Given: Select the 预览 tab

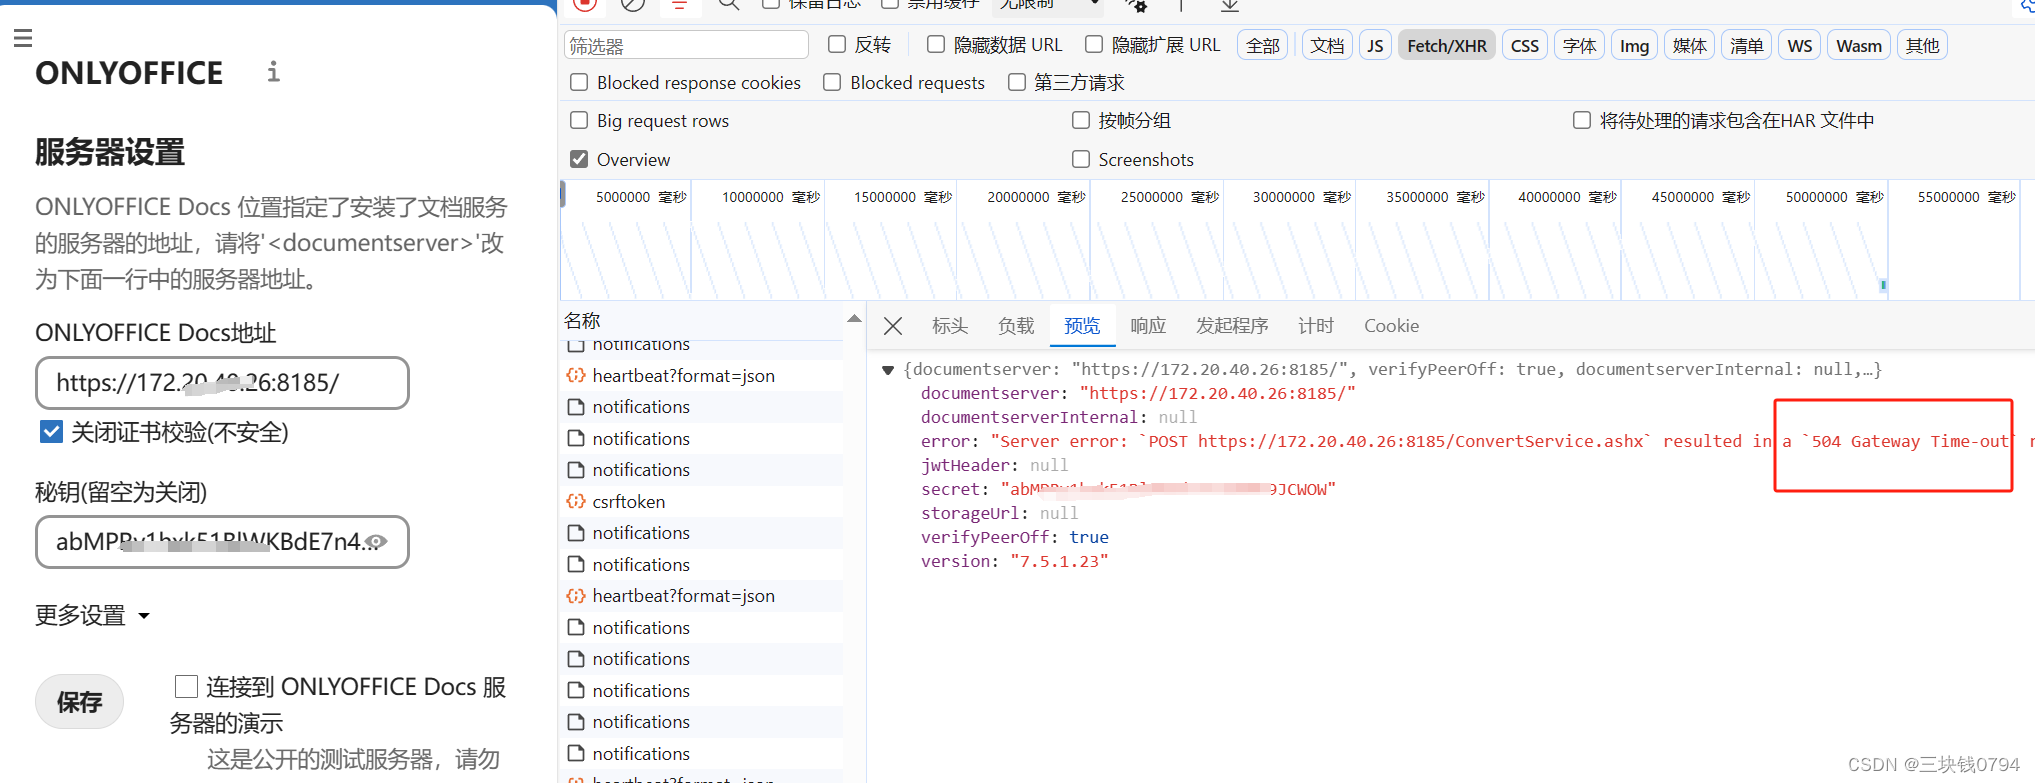Looking at the screenshot, I should (1082, 326).
